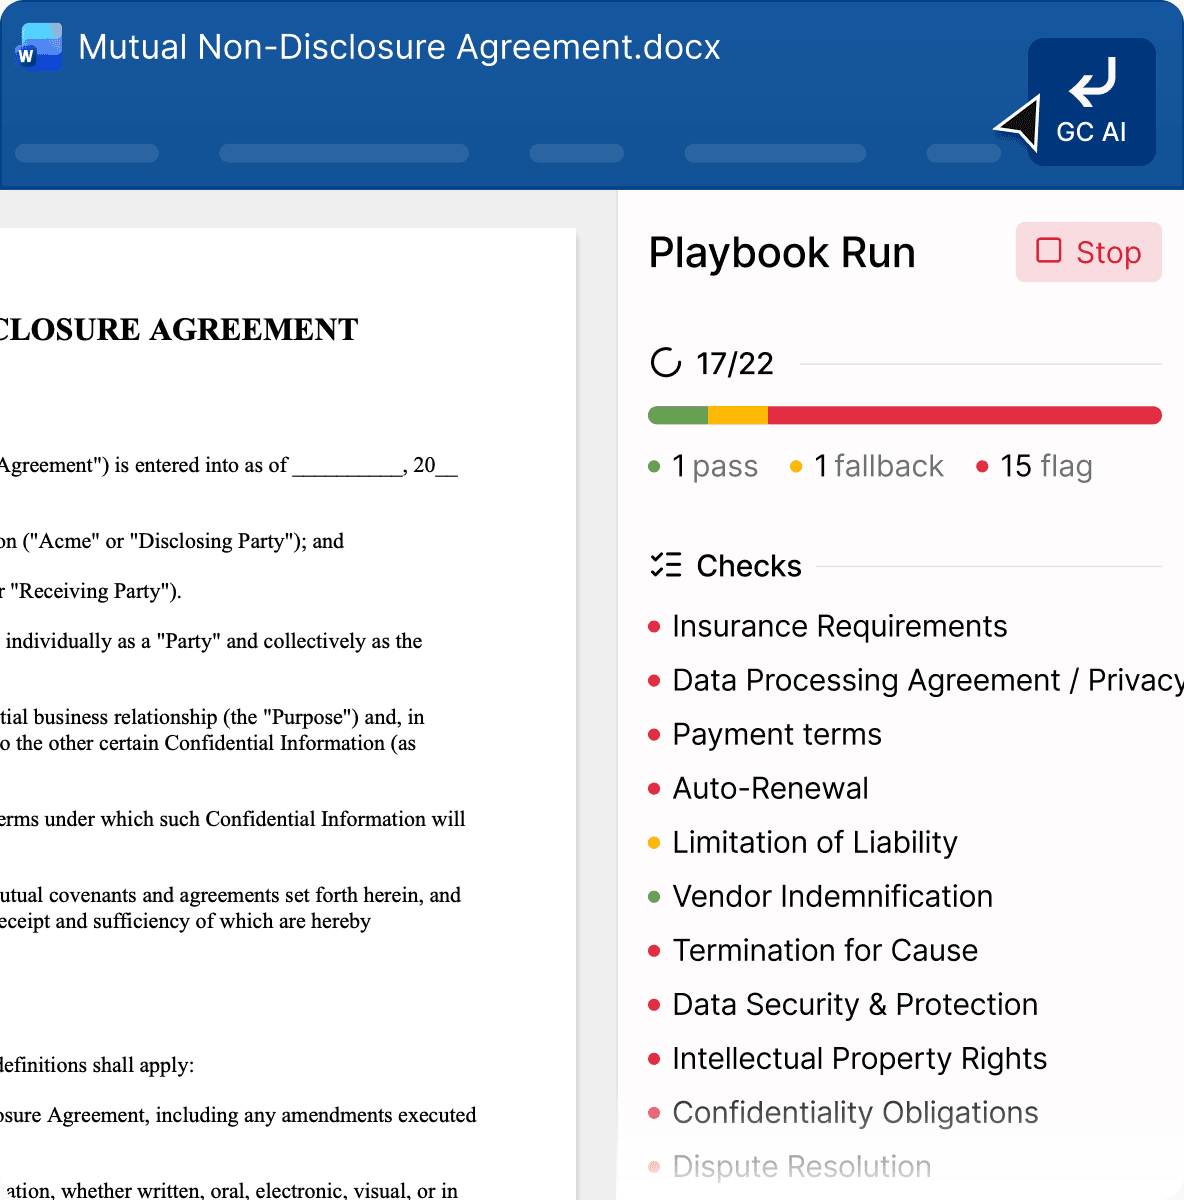Click the GC AI ribbon button
The width and height of the screenshot is (1184, 1200).
pos(1091,102)
